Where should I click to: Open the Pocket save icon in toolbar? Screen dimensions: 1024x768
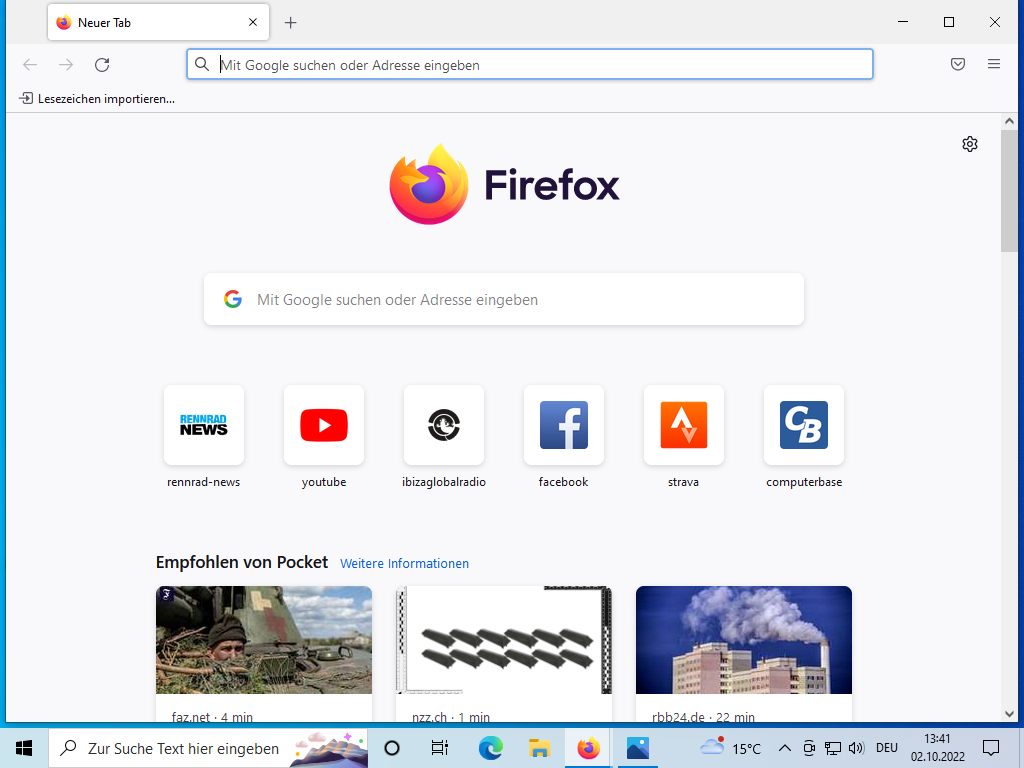(957, 64)
